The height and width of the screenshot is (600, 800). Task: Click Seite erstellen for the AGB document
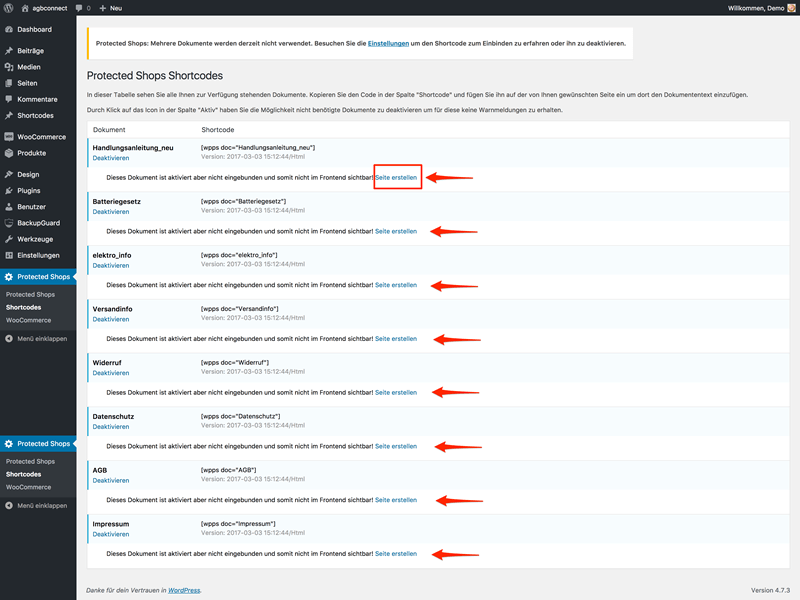coord(396,500)
